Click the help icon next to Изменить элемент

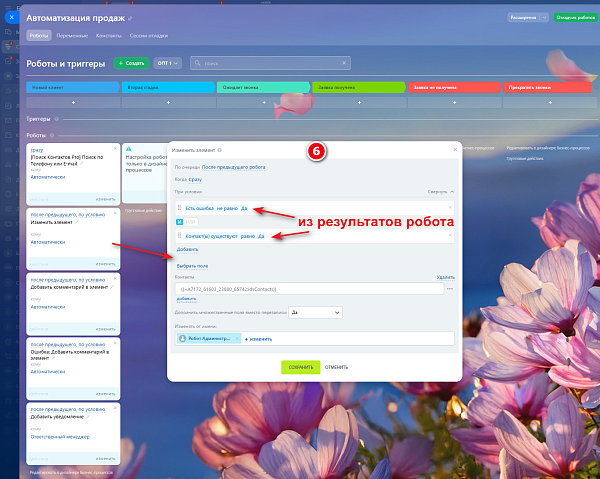[x=220, y=150]
